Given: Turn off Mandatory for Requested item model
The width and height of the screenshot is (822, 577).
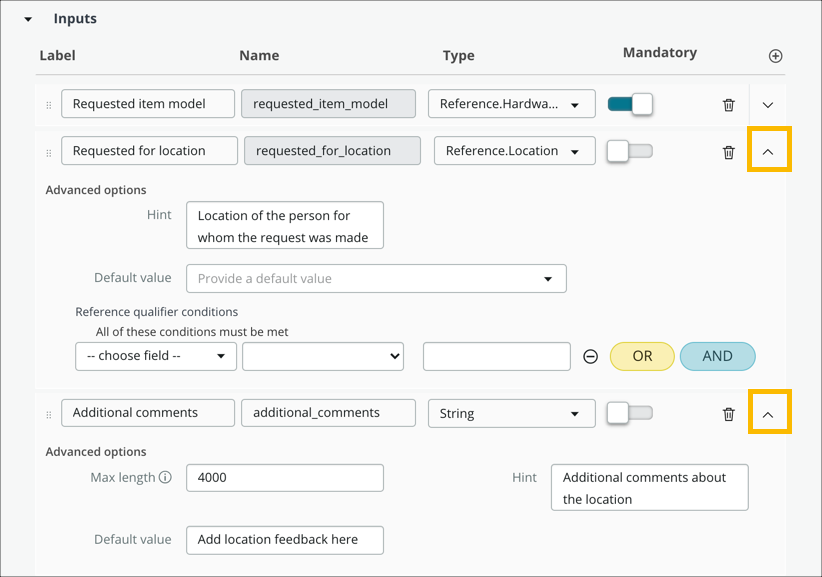Looking at the screenshot, I should pyautogui.click(x=630, y=104).
